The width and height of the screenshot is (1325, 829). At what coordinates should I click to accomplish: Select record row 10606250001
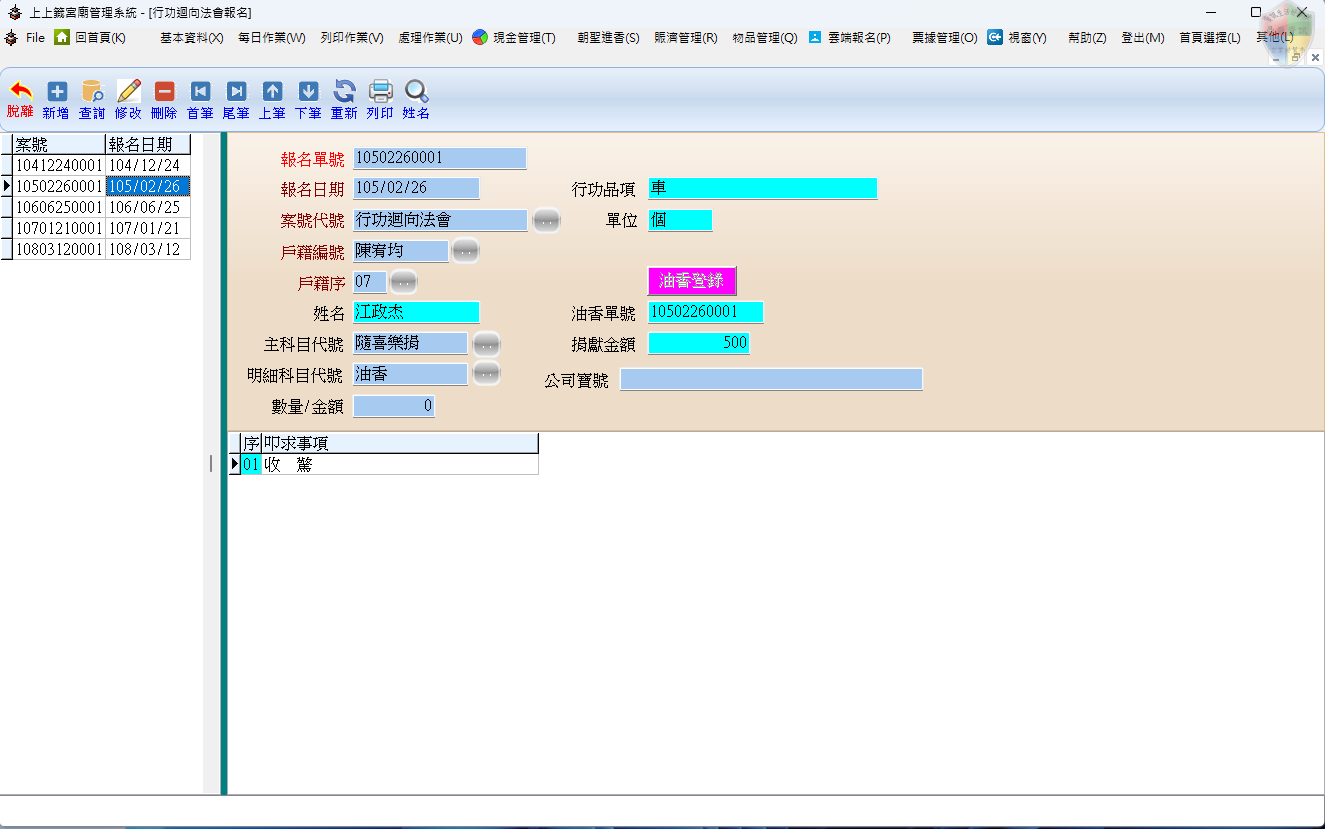(59, 207)
